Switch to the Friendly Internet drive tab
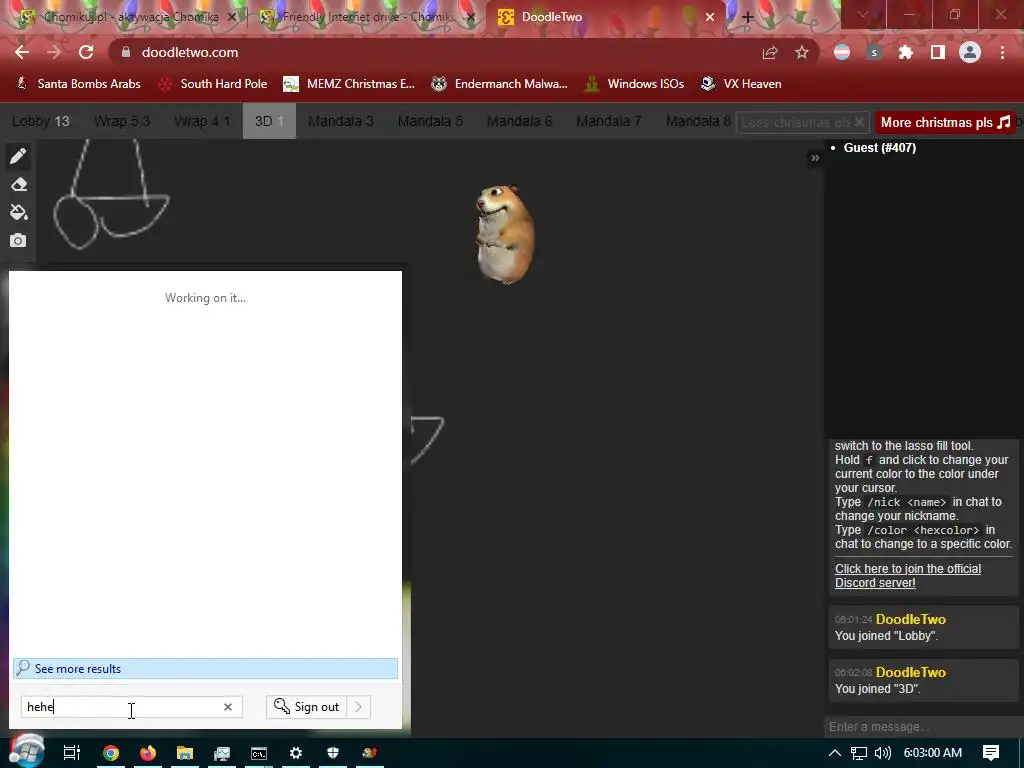This screenshot has width=1024, height=768. click(x=367, y=17)
